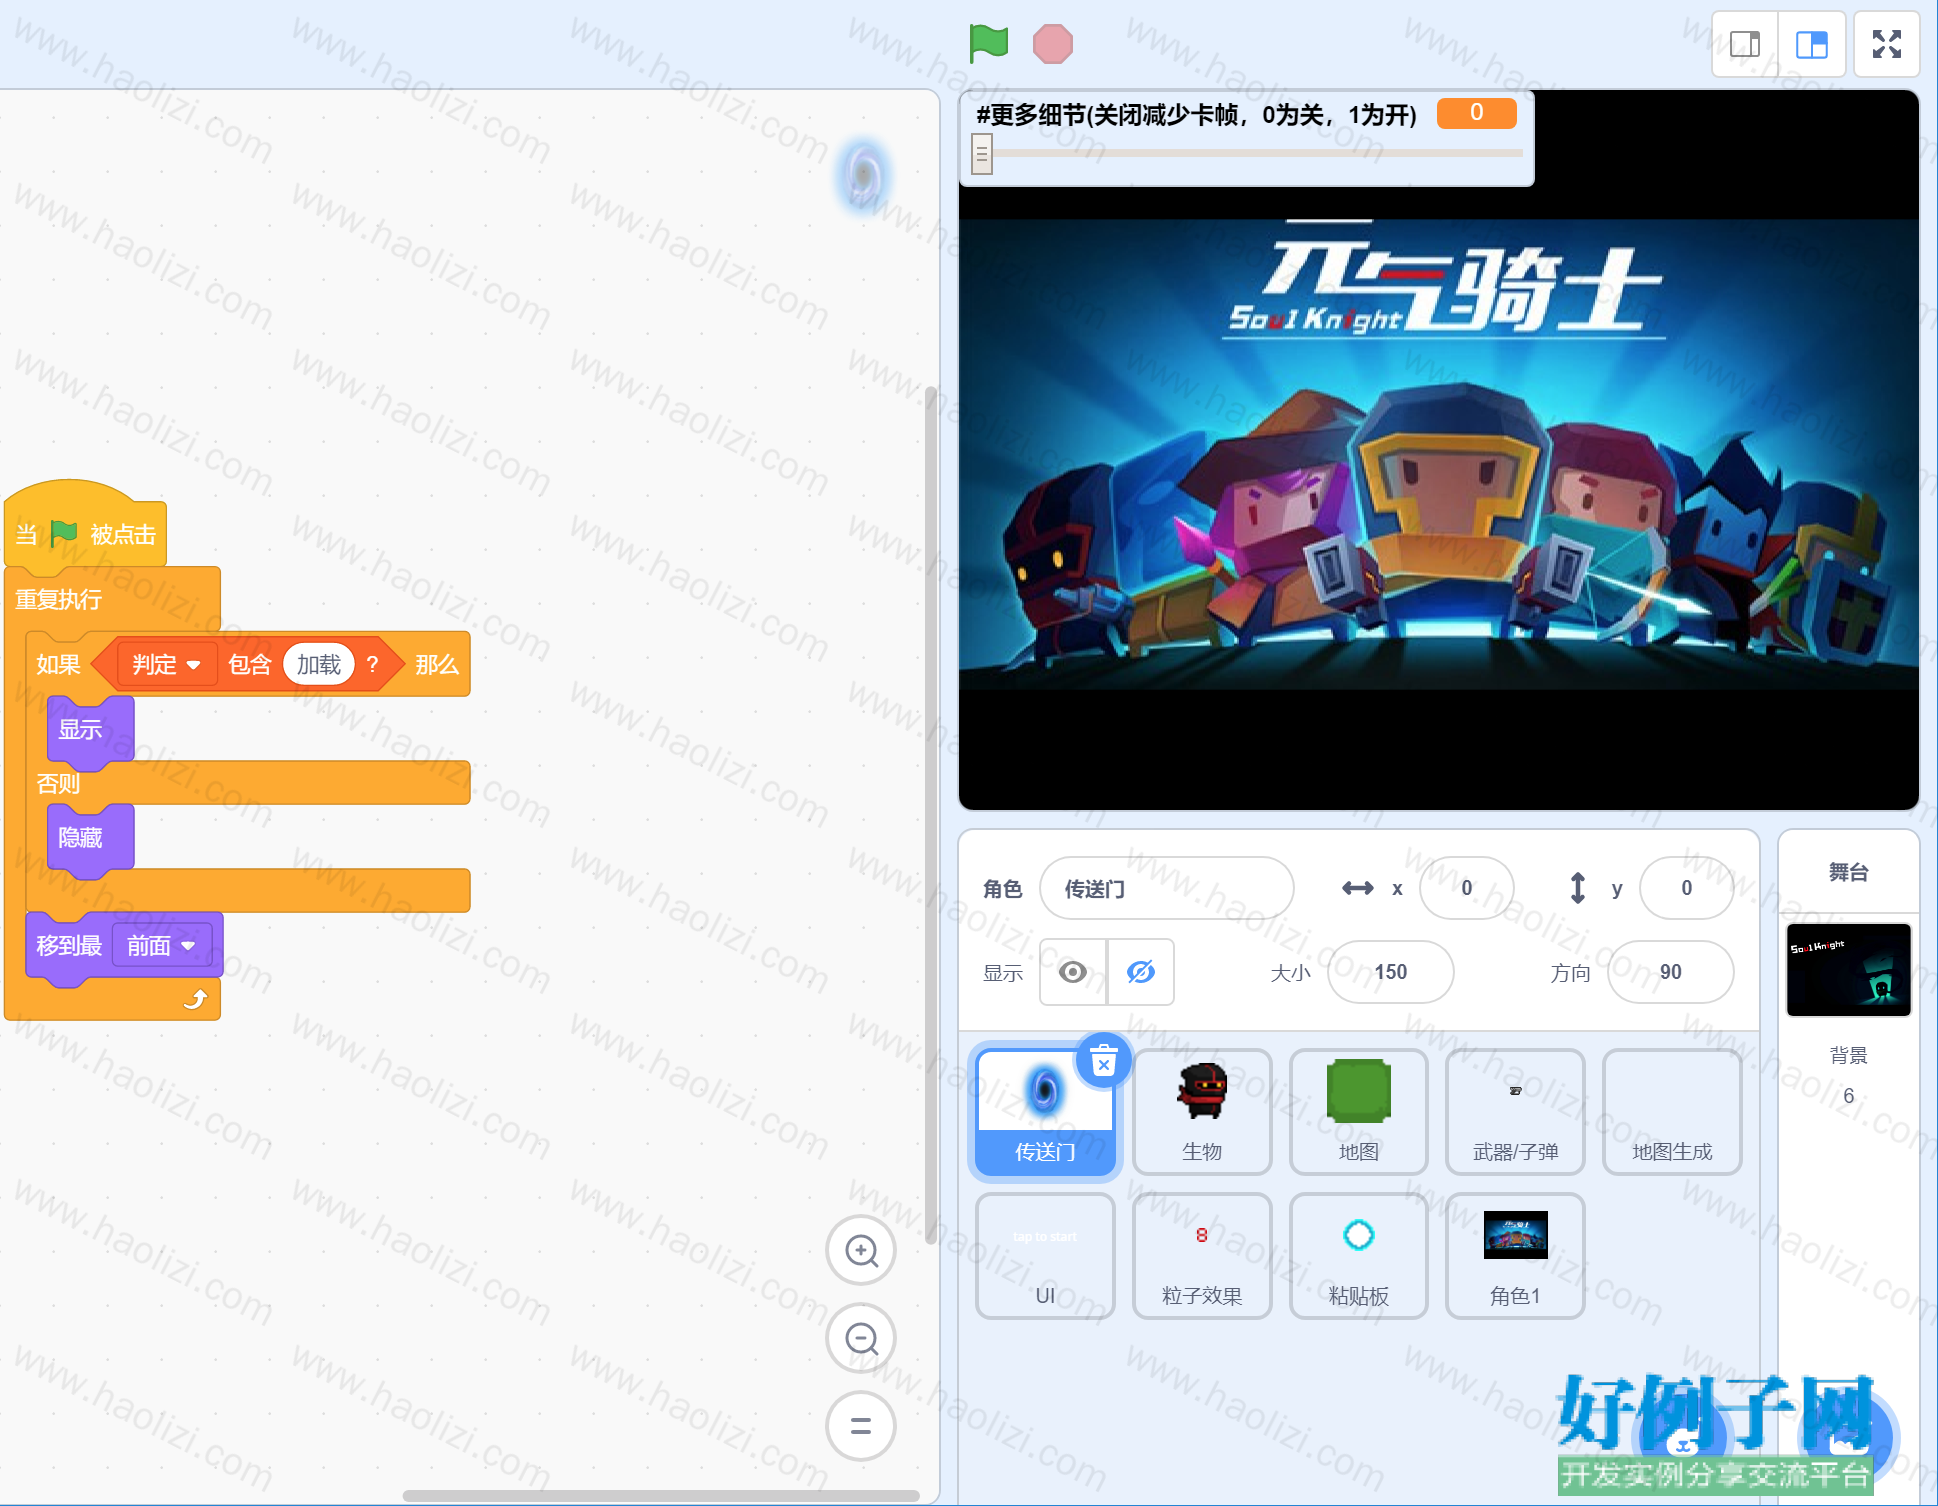Select the UI sprite
1938x1506 pixels.
[x=1045, y=1256]
